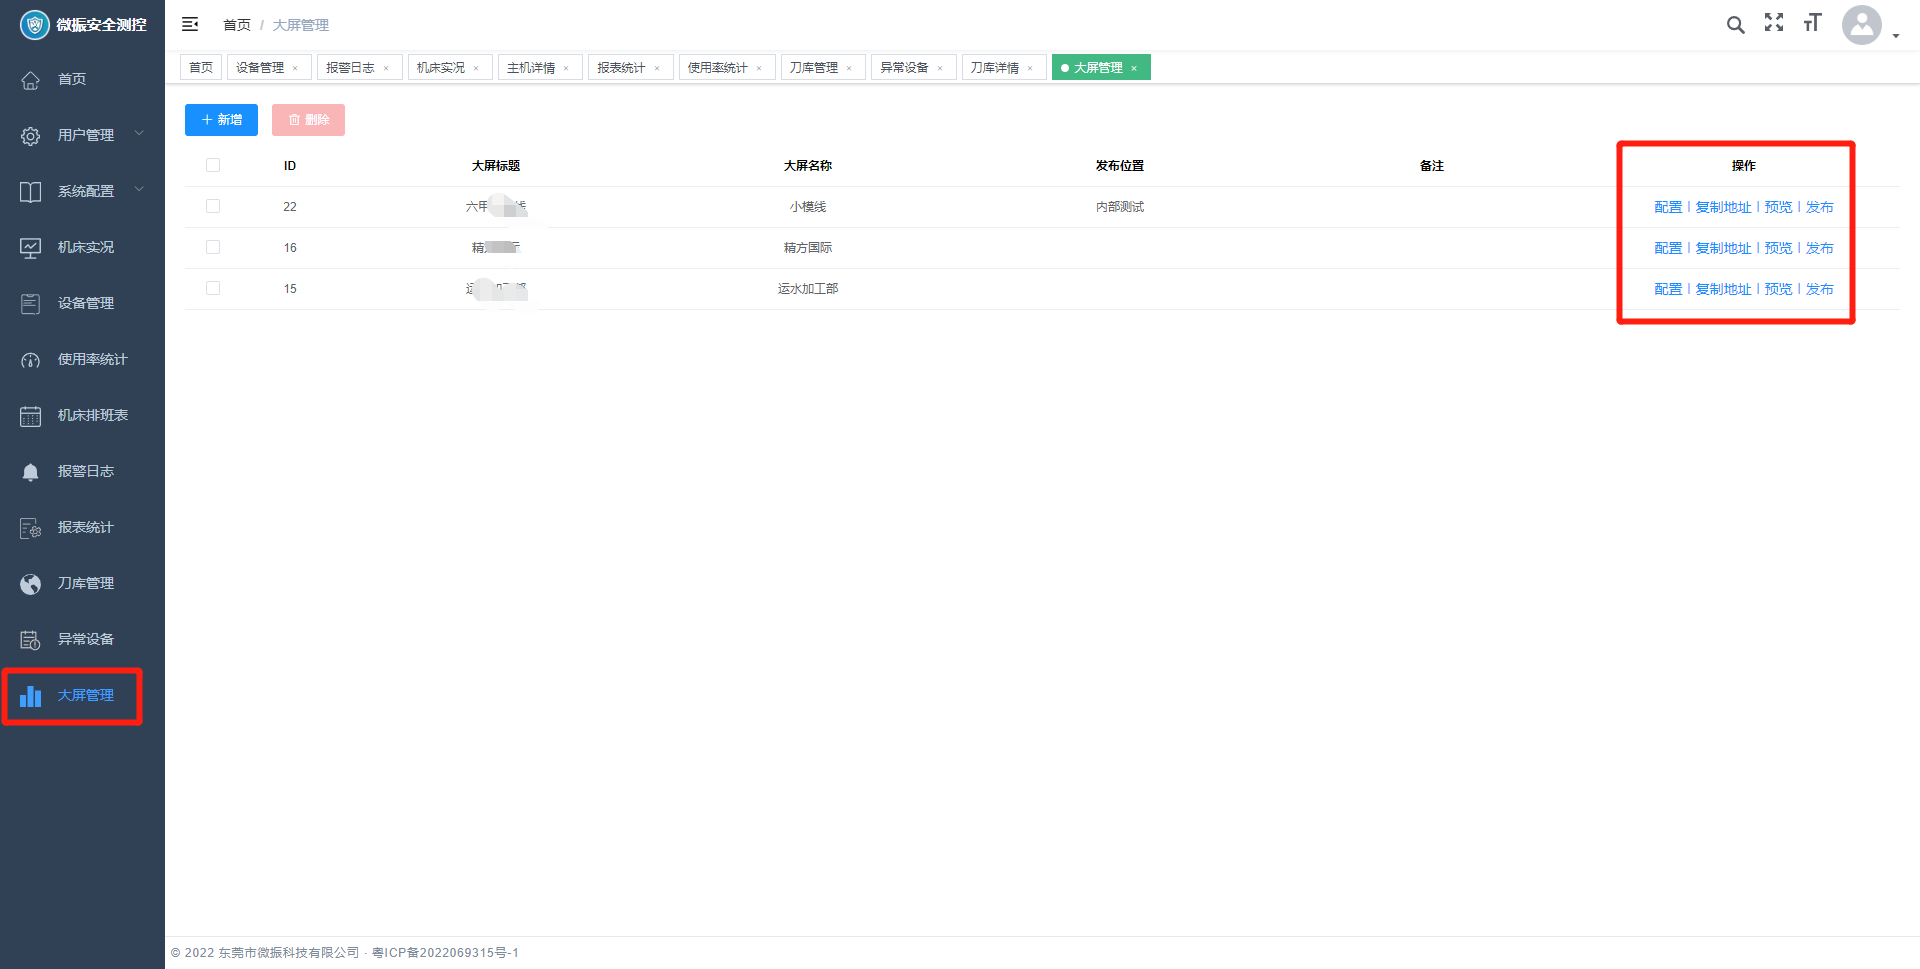Close the 异常设备 page tab
Image resolution: width=1920 pixels, height=969 pixels.
click(x=940, y=68)
